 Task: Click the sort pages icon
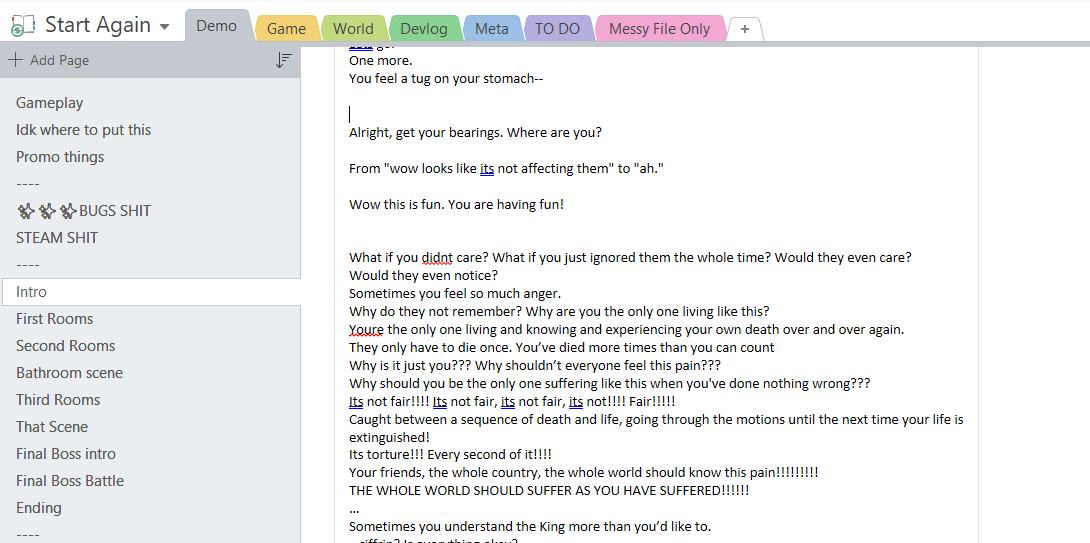coord(283,60)
